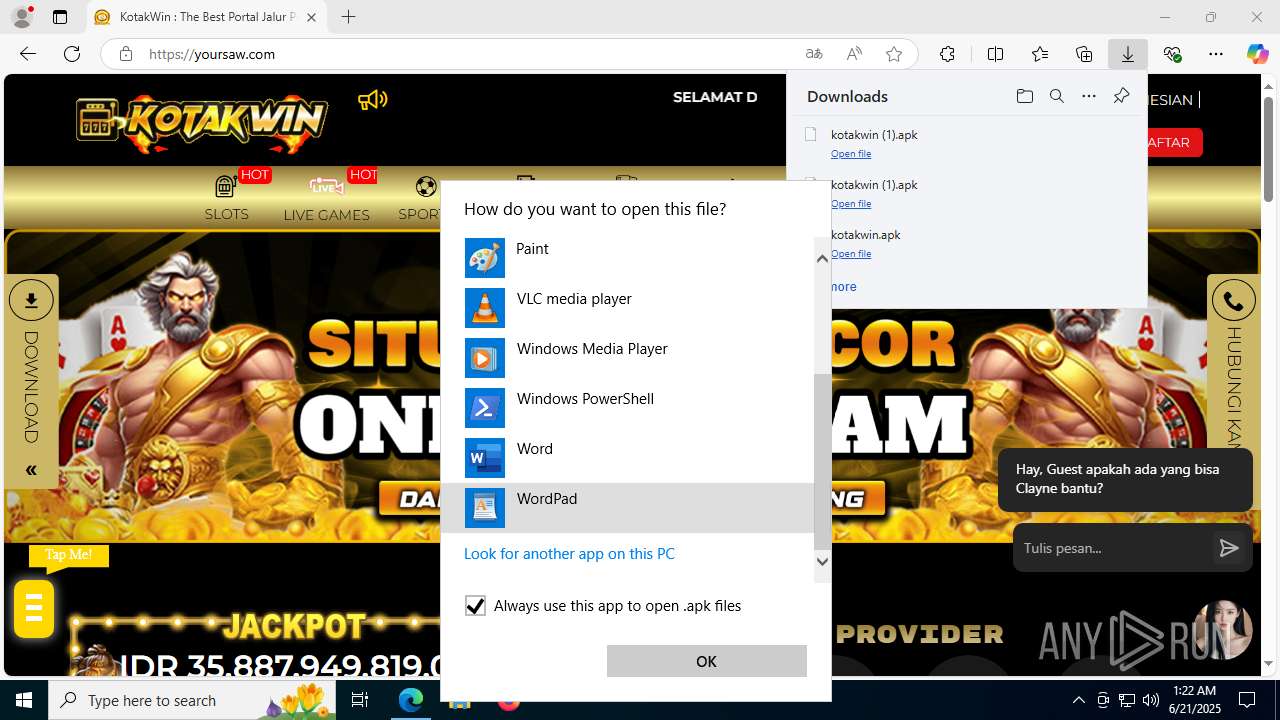Open SLOTS category on website
Screen dimensions: 1280x720
pos(227,197)
